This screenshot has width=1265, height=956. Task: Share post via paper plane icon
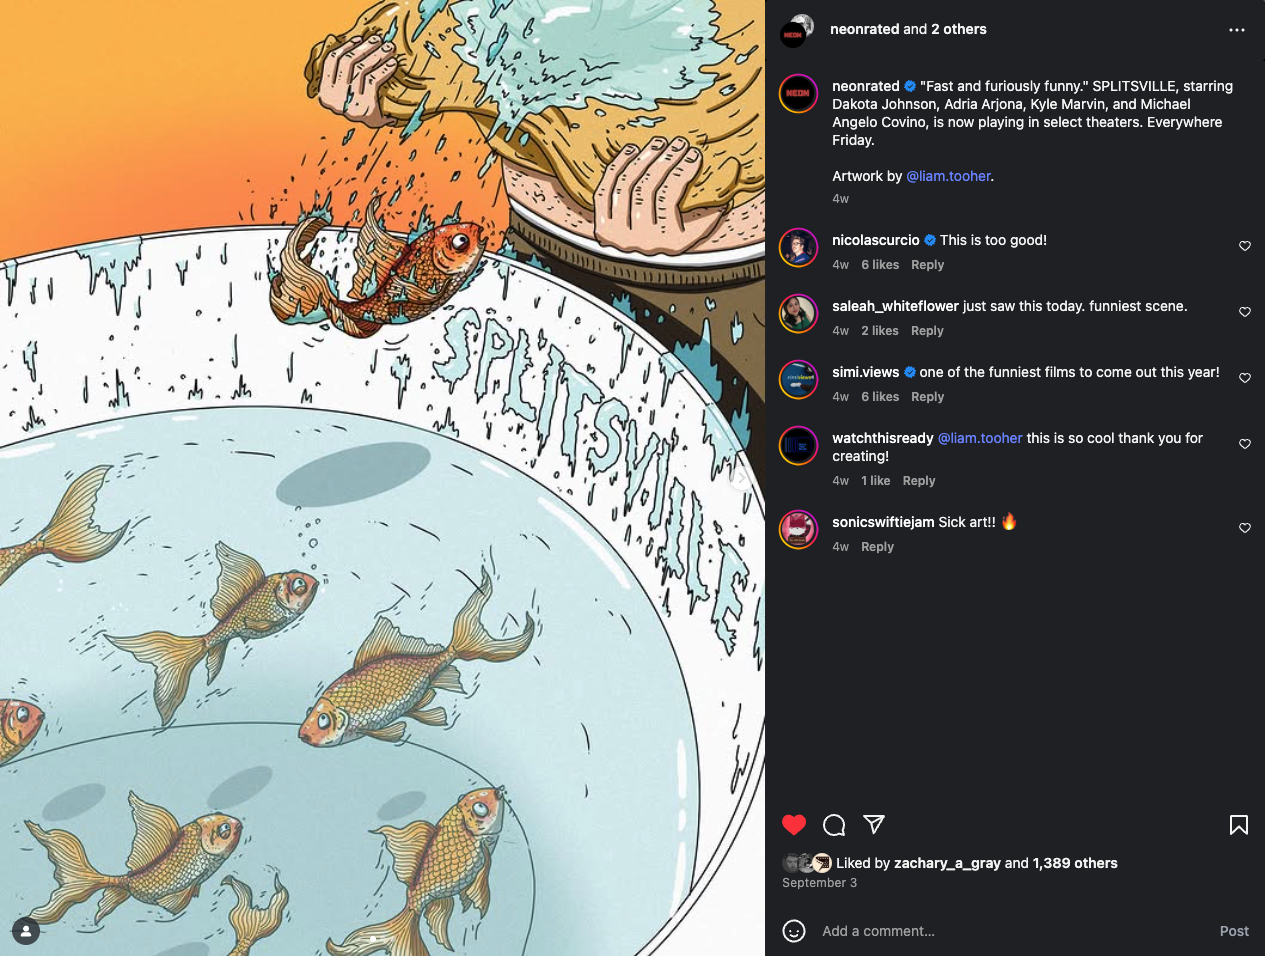(x=874, y=825)
